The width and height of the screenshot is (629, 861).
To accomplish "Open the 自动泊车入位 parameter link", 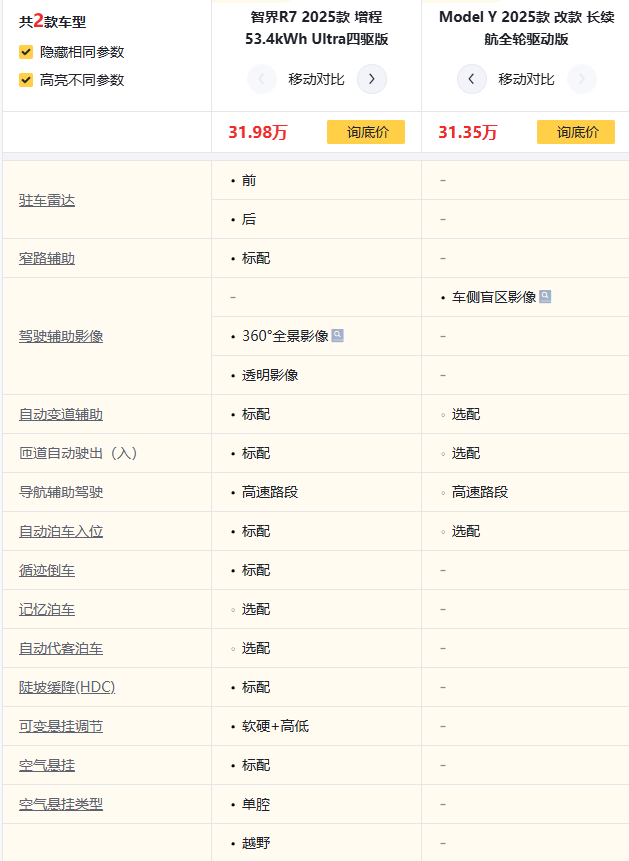I will pyautogui.click(x=61, y=531).
